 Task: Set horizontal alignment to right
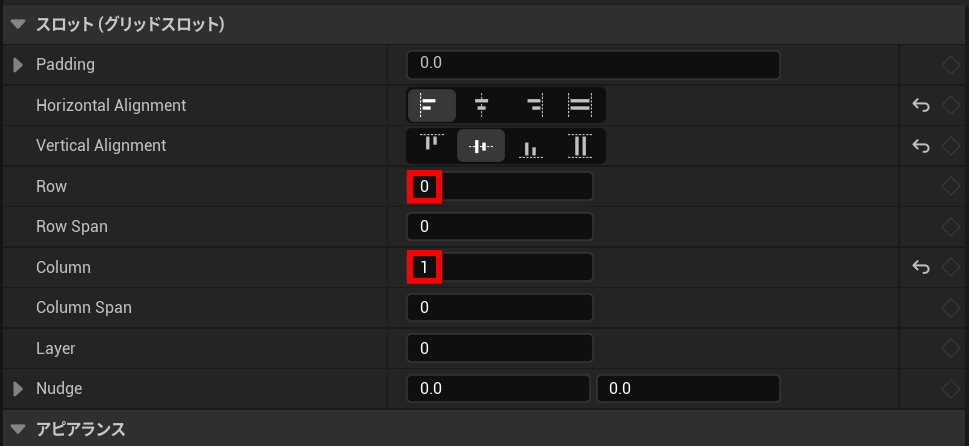click(532, 105)
